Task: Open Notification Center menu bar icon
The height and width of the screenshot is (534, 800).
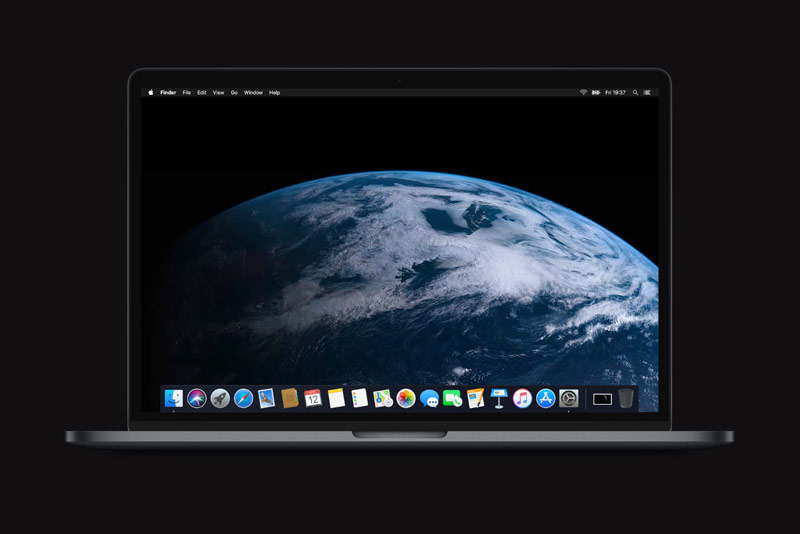Action: pos(647,92)
